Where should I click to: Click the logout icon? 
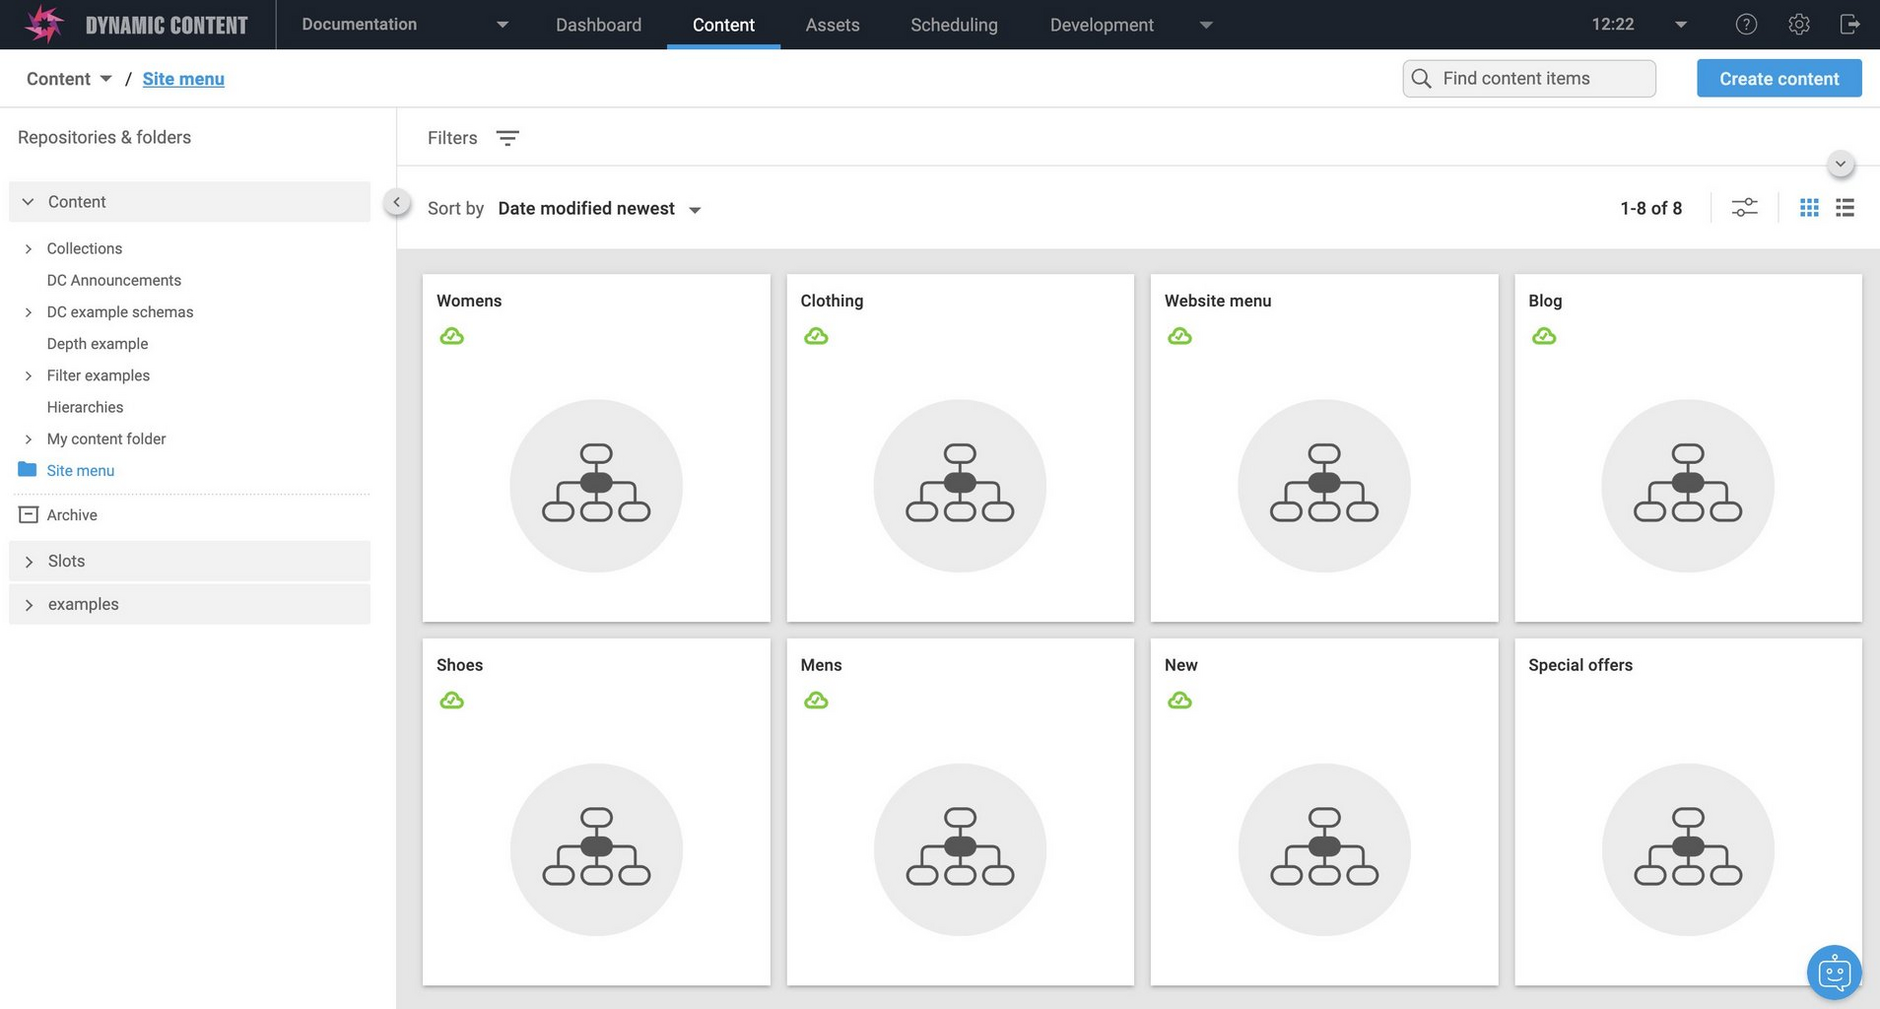[1851, 23]
